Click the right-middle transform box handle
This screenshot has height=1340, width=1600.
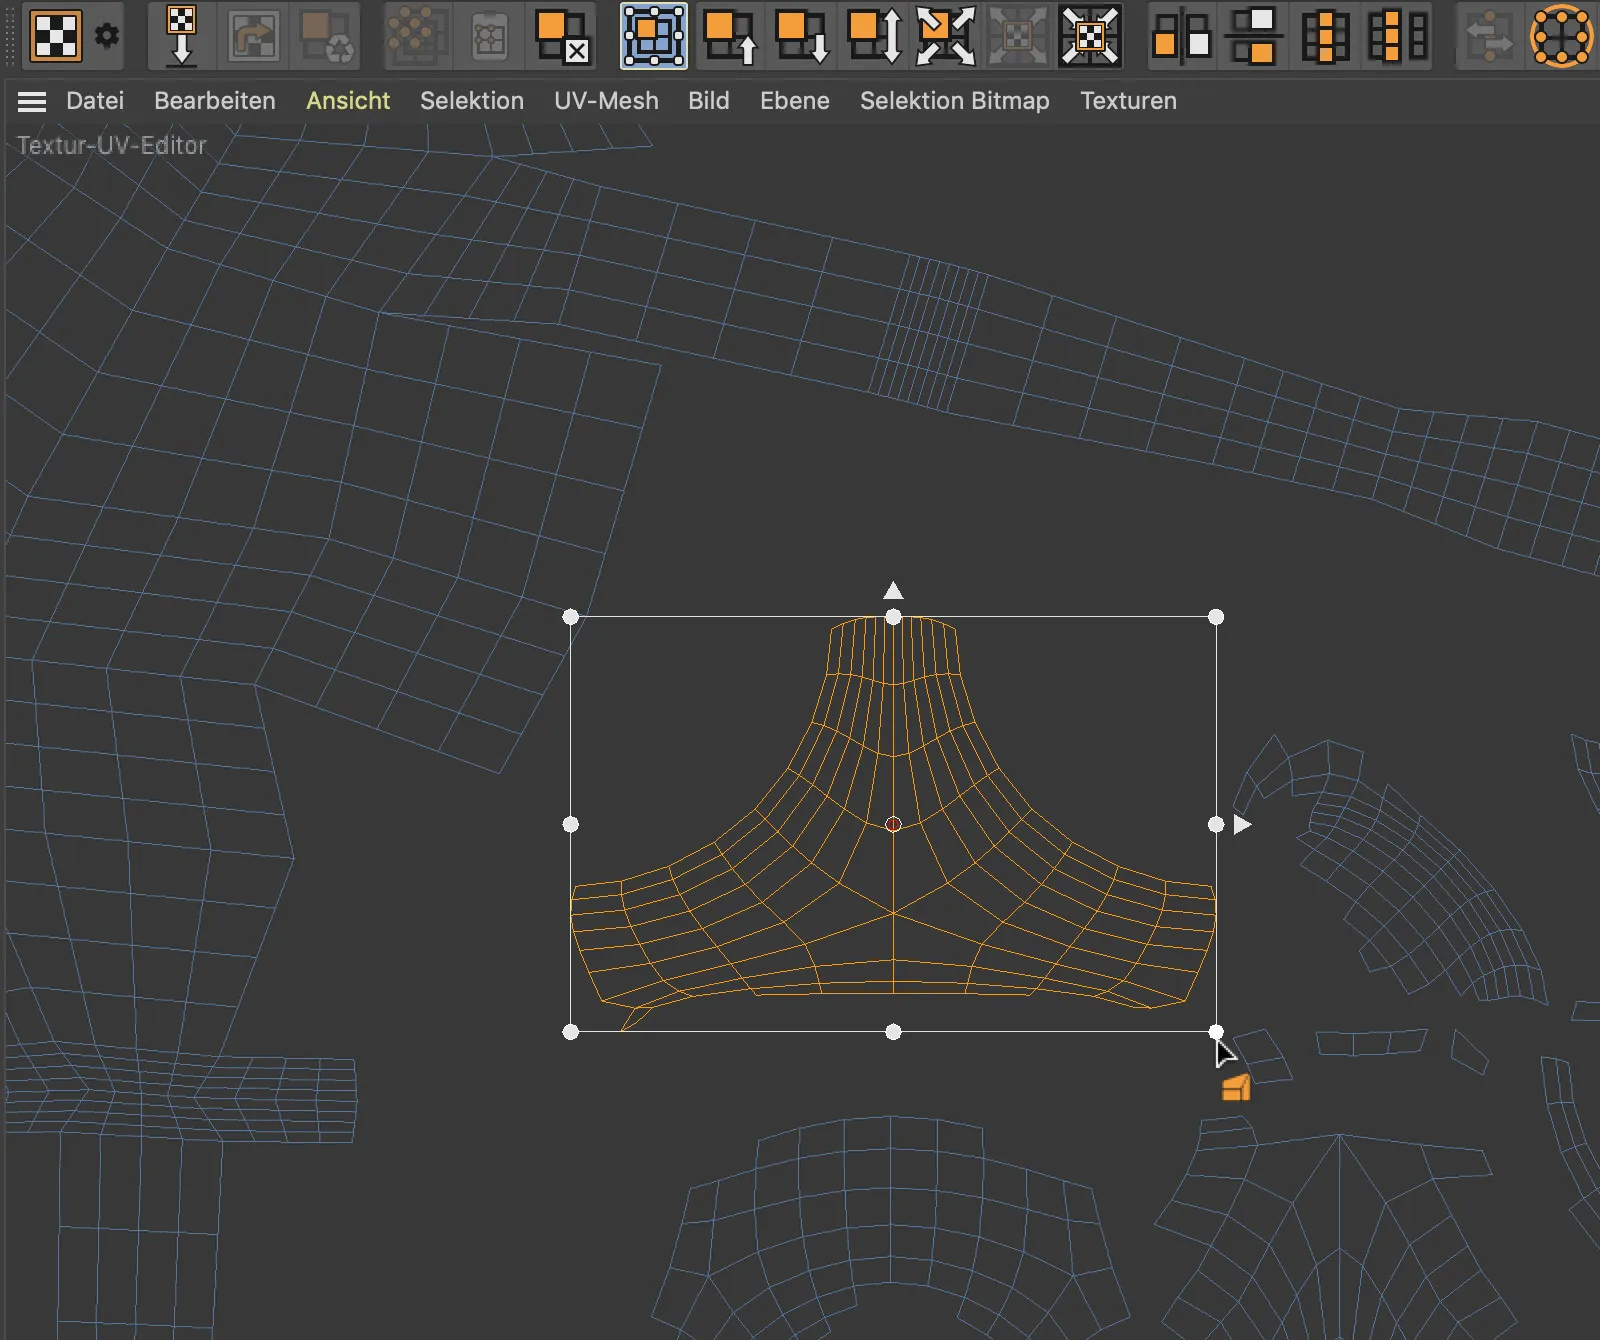(1216, 824)
